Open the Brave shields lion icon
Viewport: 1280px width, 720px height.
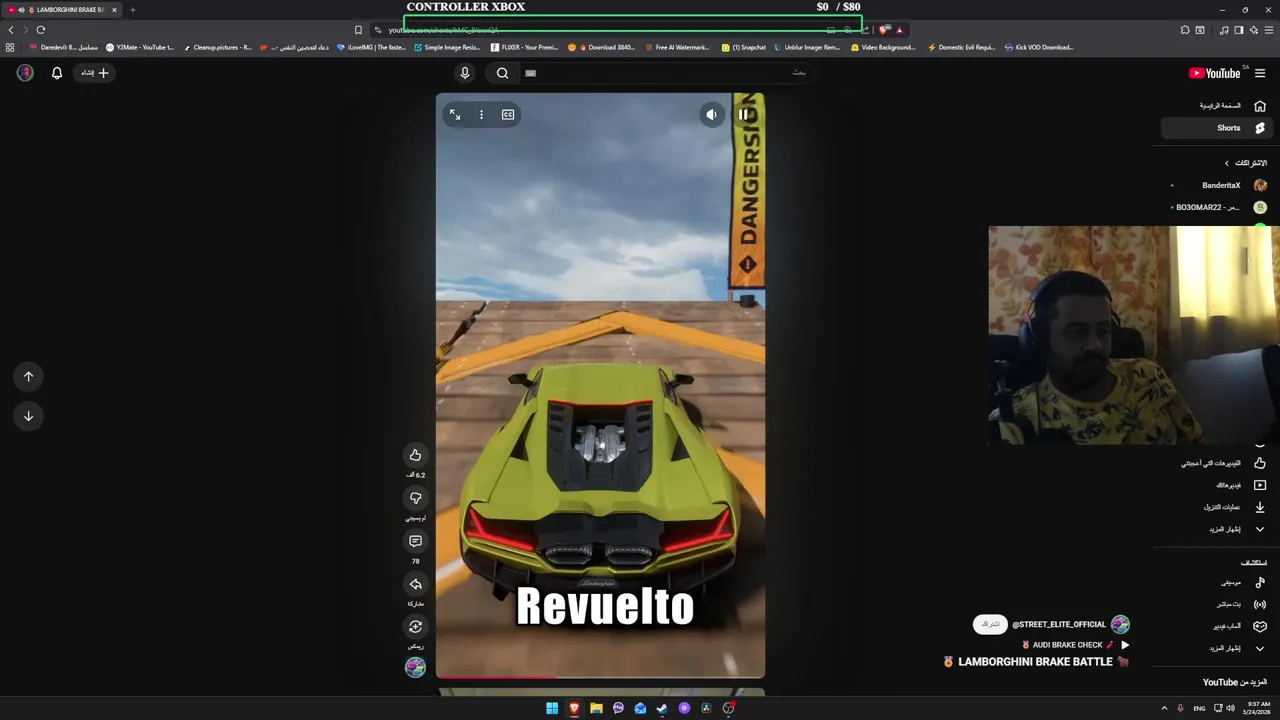pyautogui.click(x=883, y=30)
